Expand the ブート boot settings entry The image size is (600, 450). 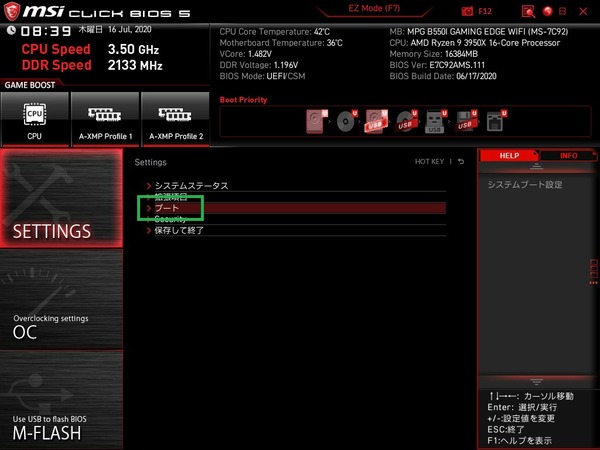pyautogui.click(x=166, y=208)
